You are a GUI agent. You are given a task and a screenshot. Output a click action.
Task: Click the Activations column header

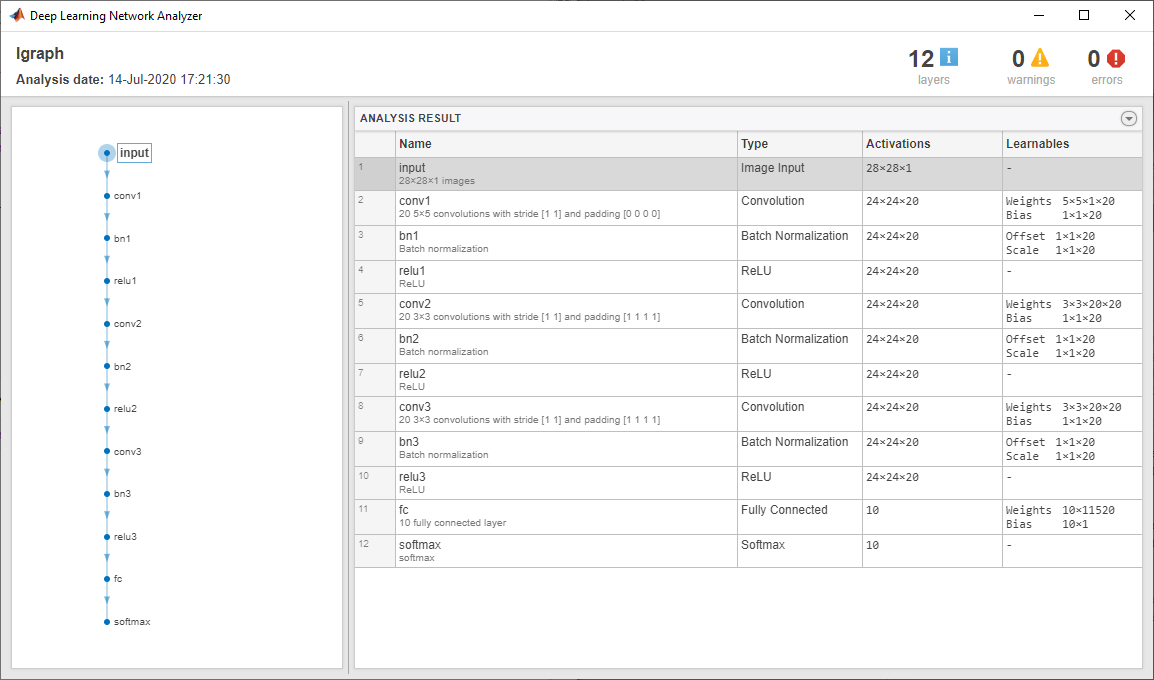pyautogui.click(x=932, y=144)
